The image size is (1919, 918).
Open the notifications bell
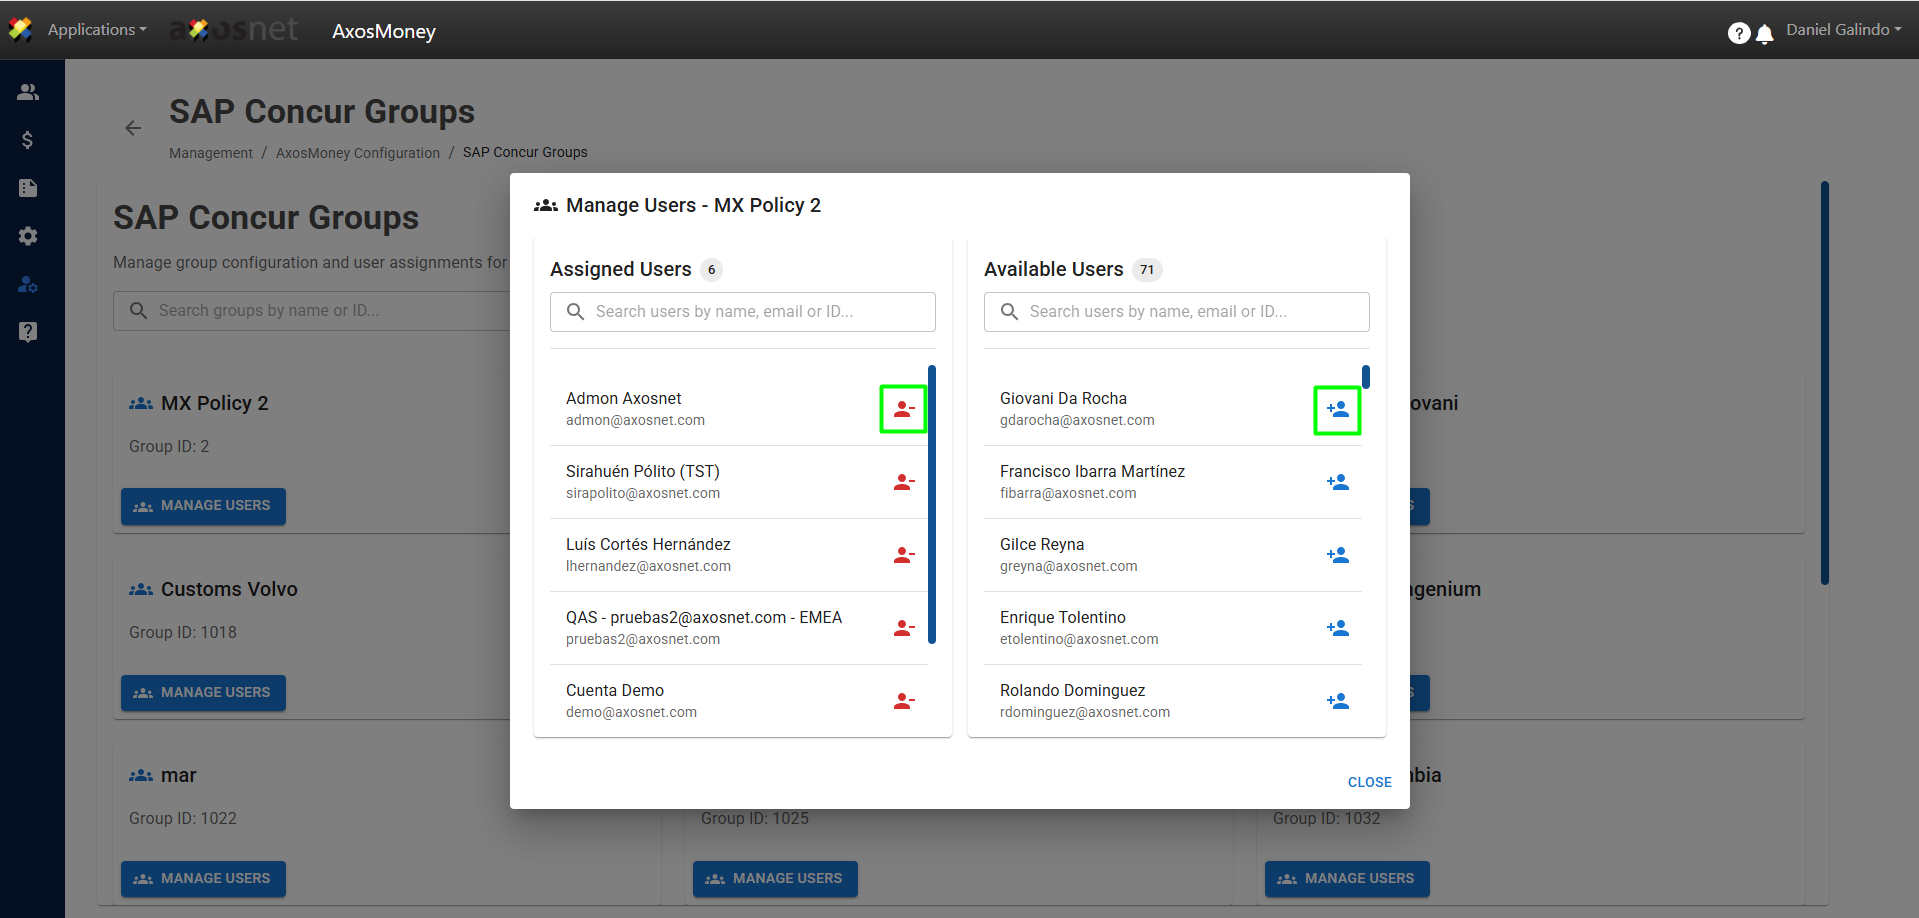(x=1765, y=34)
